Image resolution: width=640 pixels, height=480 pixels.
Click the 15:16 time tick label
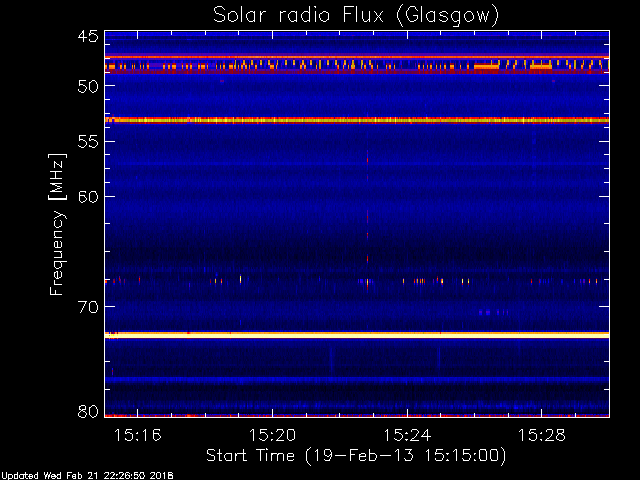[138, 435]
